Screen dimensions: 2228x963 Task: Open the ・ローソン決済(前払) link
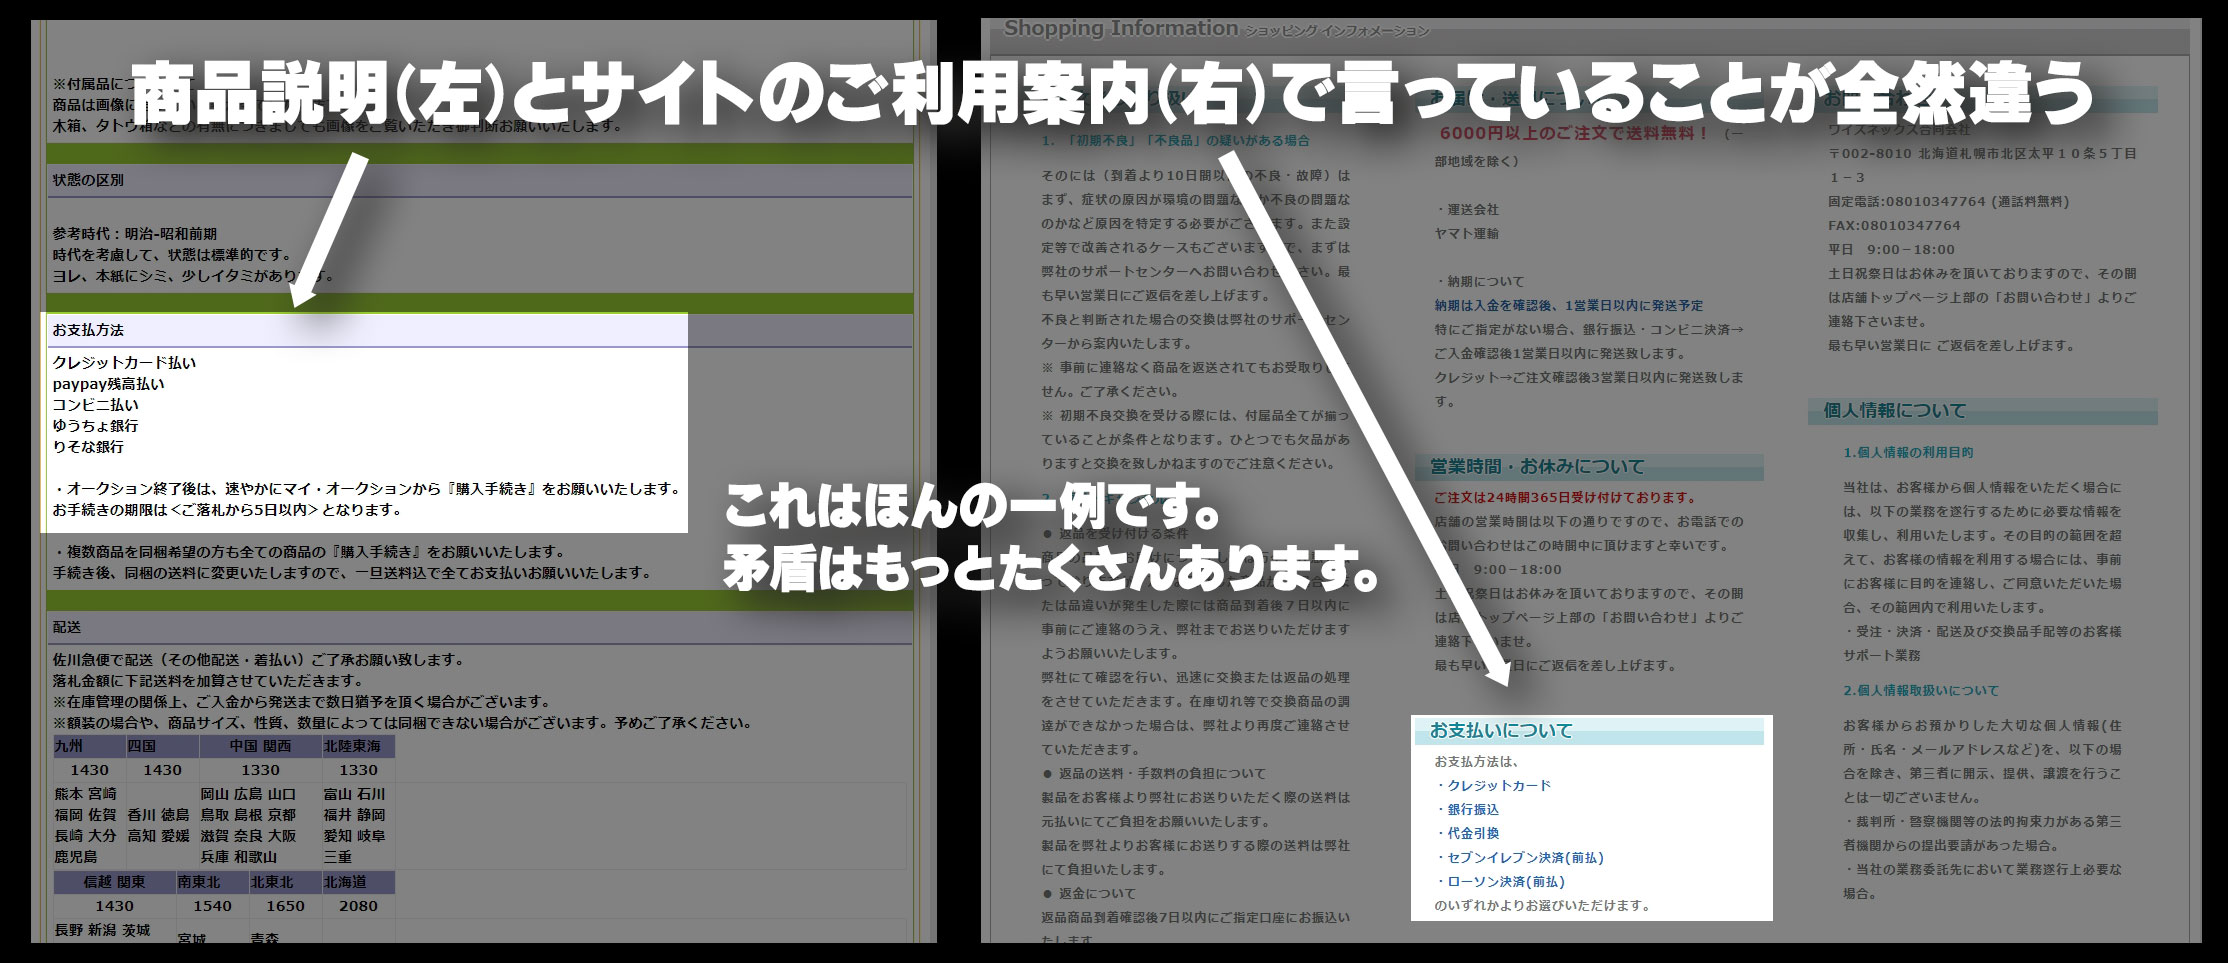coord(1500,881)
